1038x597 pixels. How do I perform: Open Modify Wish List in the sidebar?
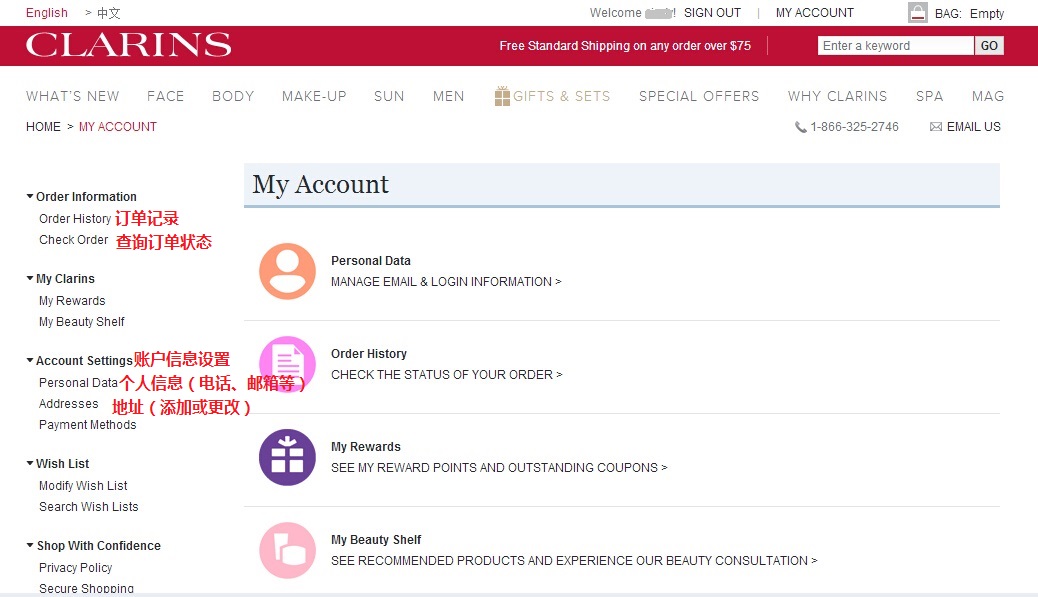[x=83, y=486]
